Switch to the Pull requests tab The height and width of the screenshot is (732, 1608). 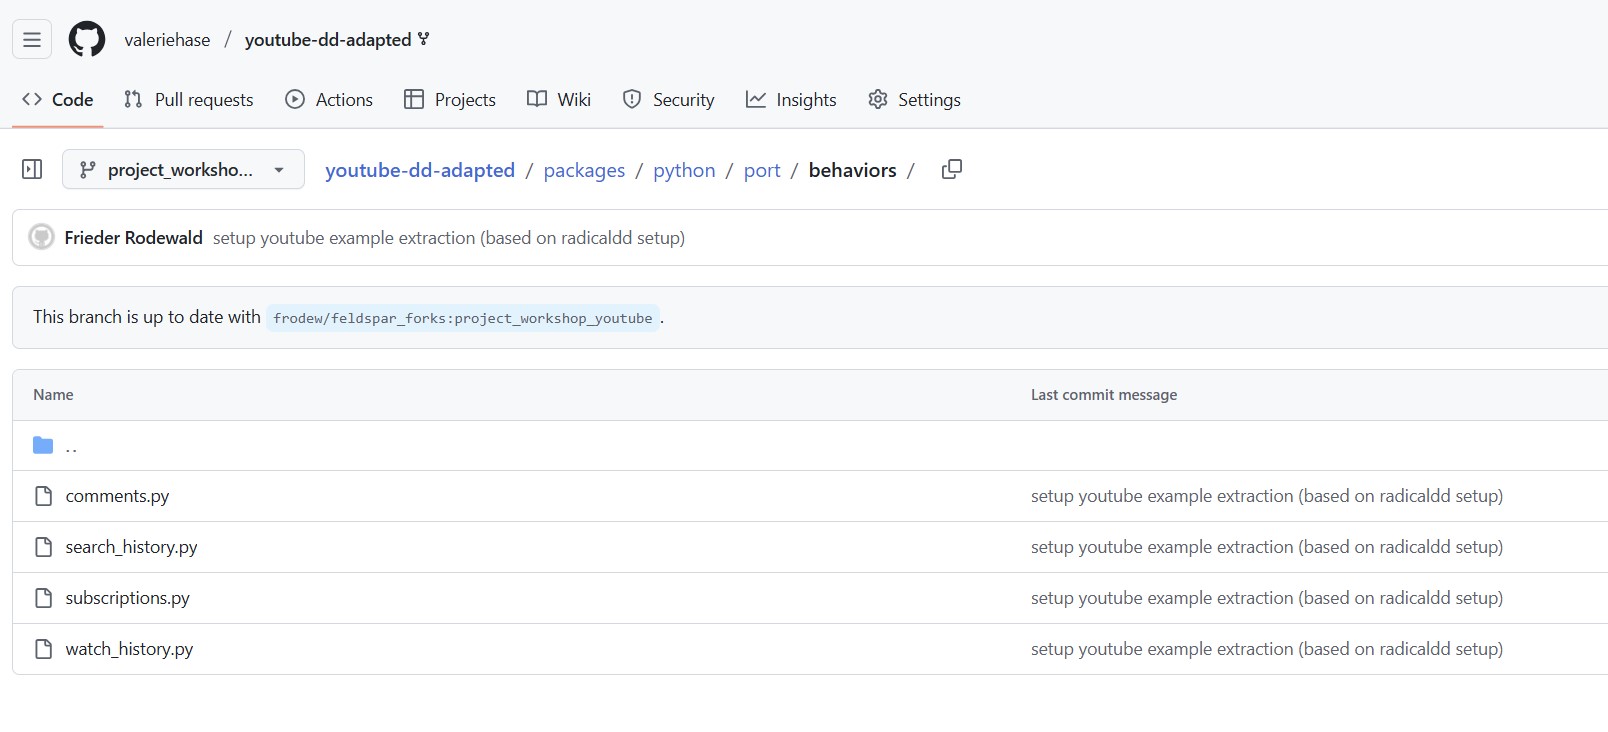pyautogui.click(x=188, y=100)
